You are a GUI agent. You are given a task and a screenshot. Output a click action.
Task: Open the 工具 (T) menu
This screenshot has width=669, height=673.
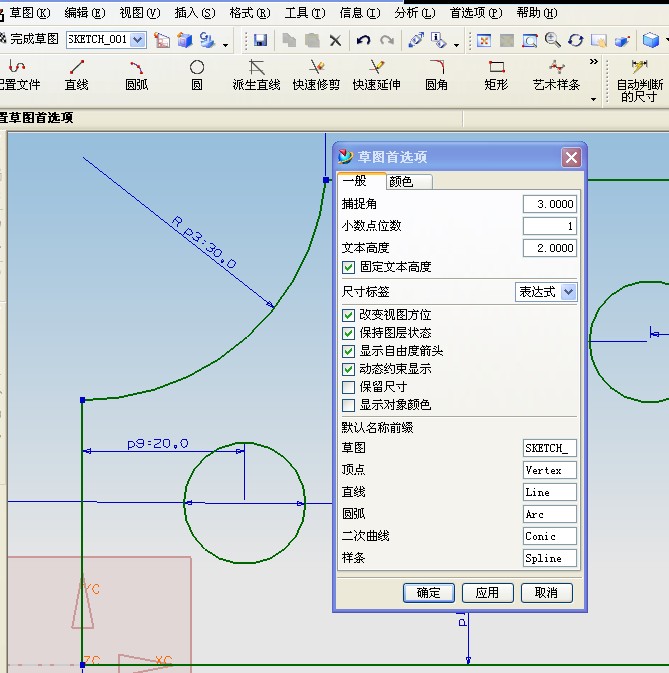pos(305,13)
